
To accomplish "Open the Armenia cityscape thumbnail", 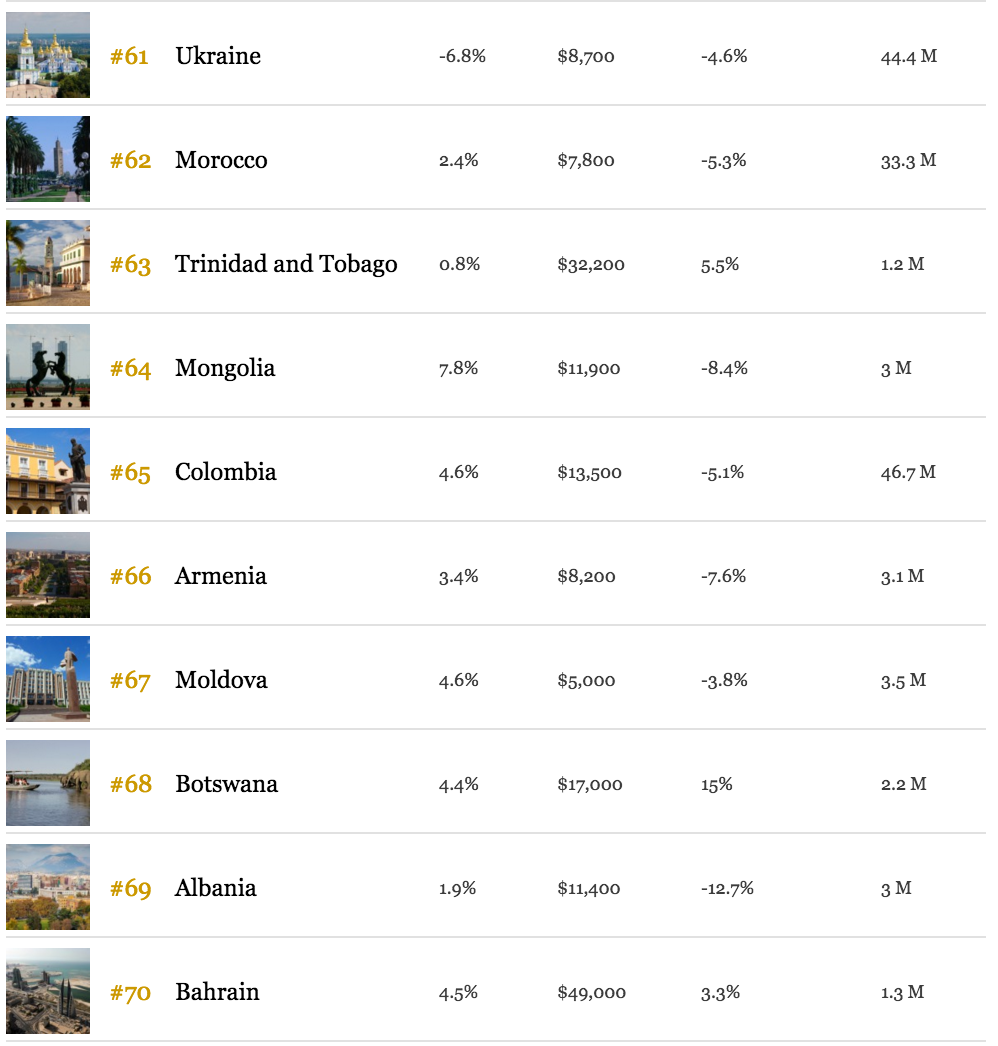I will [48, 575].
